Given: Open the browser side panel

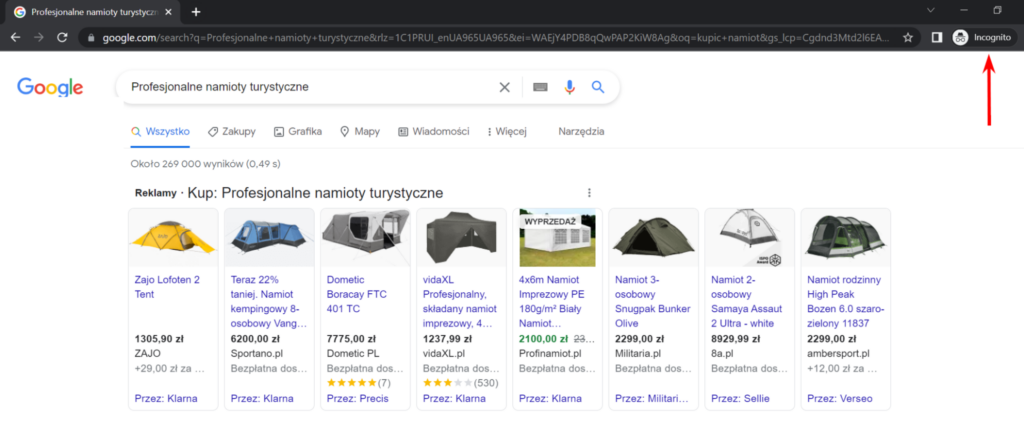Looking at the screenshot, I should (936, 37).
